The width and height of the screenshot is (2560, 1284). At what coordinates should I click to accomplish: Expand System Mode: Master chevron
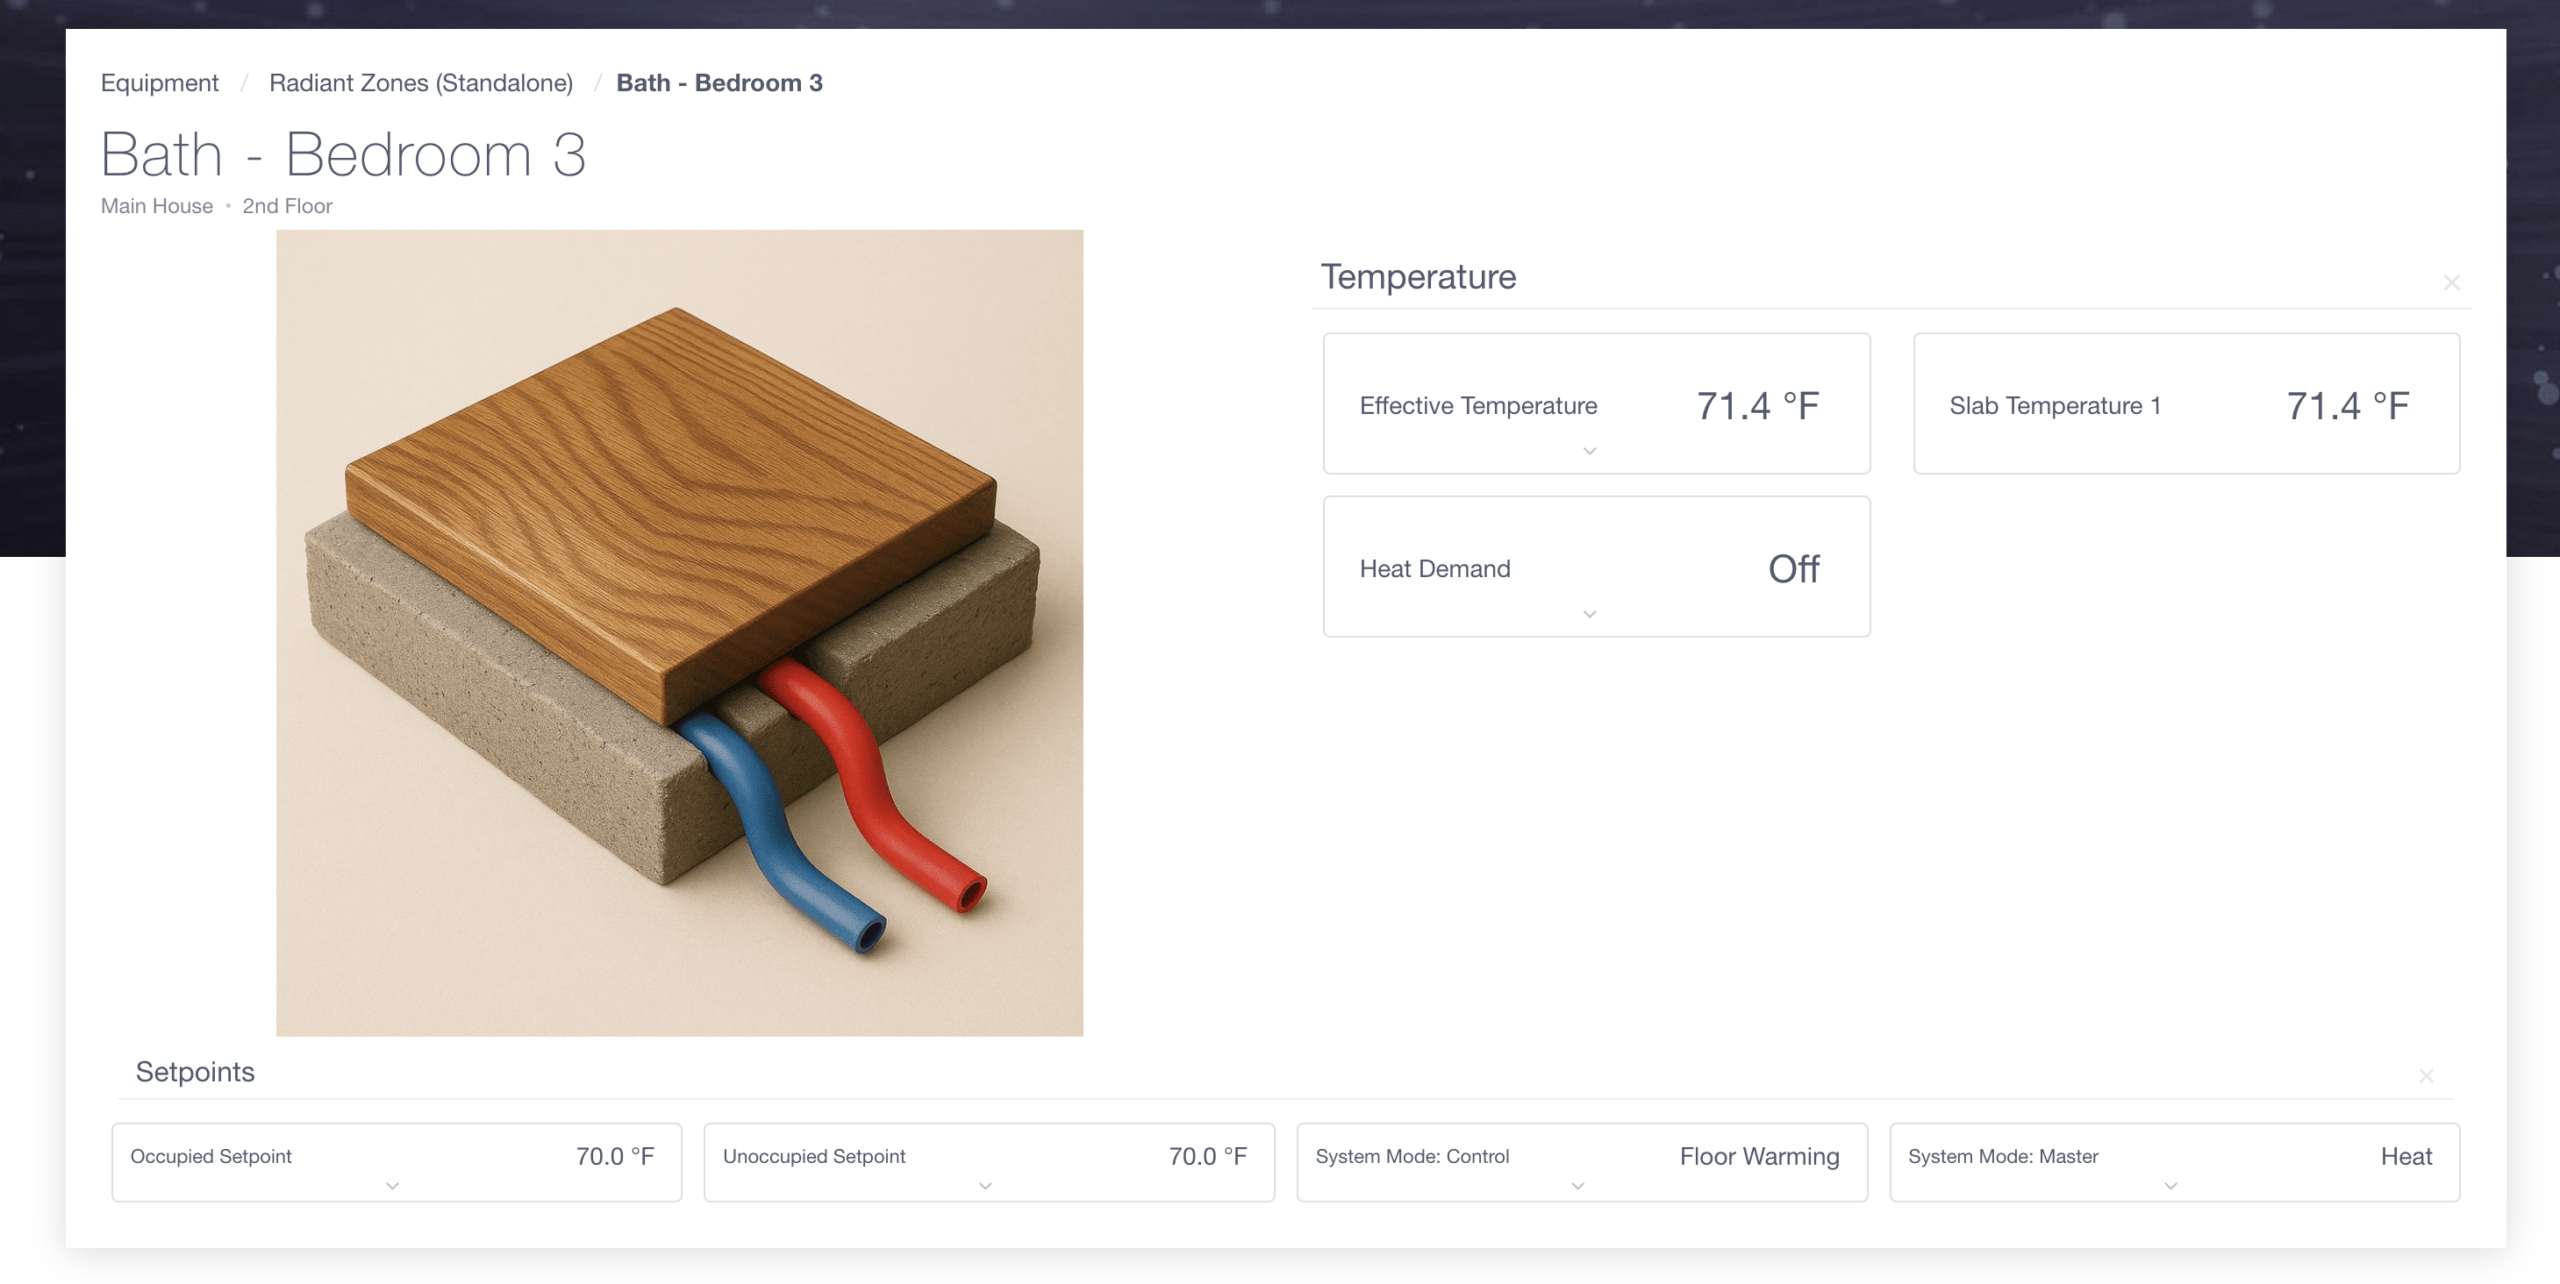tap(2170, 1186)
